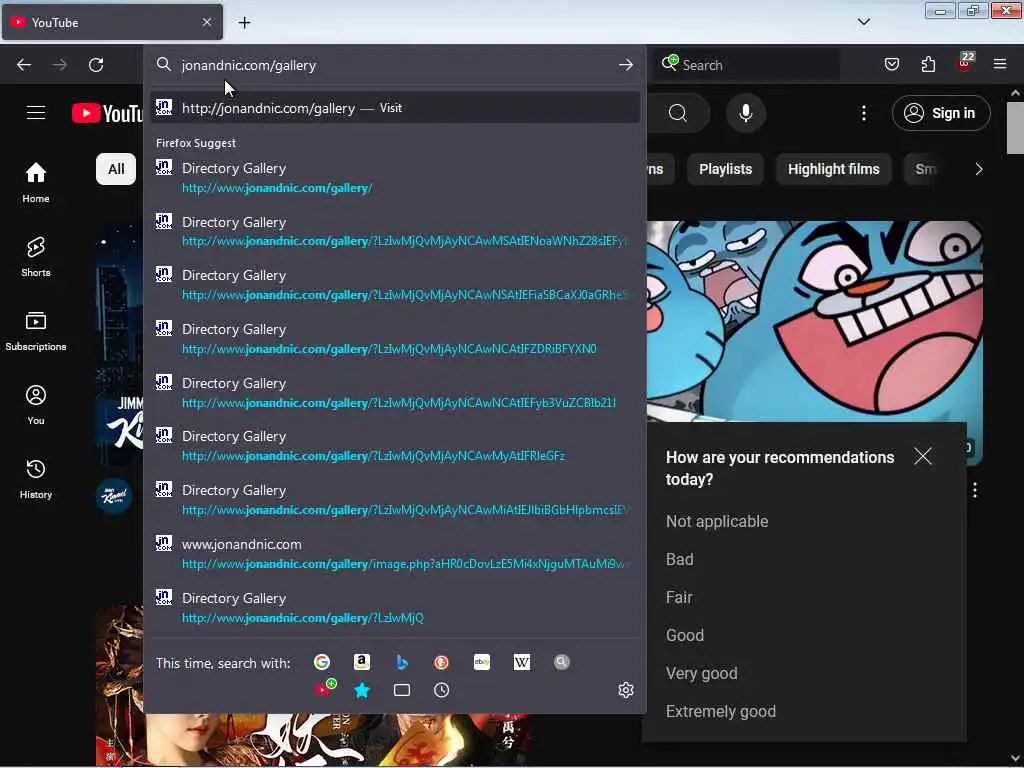Open suggestion ending in AwNCAtIFZDRiBFYXN0
1024x768 pixels.
pos(394,339)
